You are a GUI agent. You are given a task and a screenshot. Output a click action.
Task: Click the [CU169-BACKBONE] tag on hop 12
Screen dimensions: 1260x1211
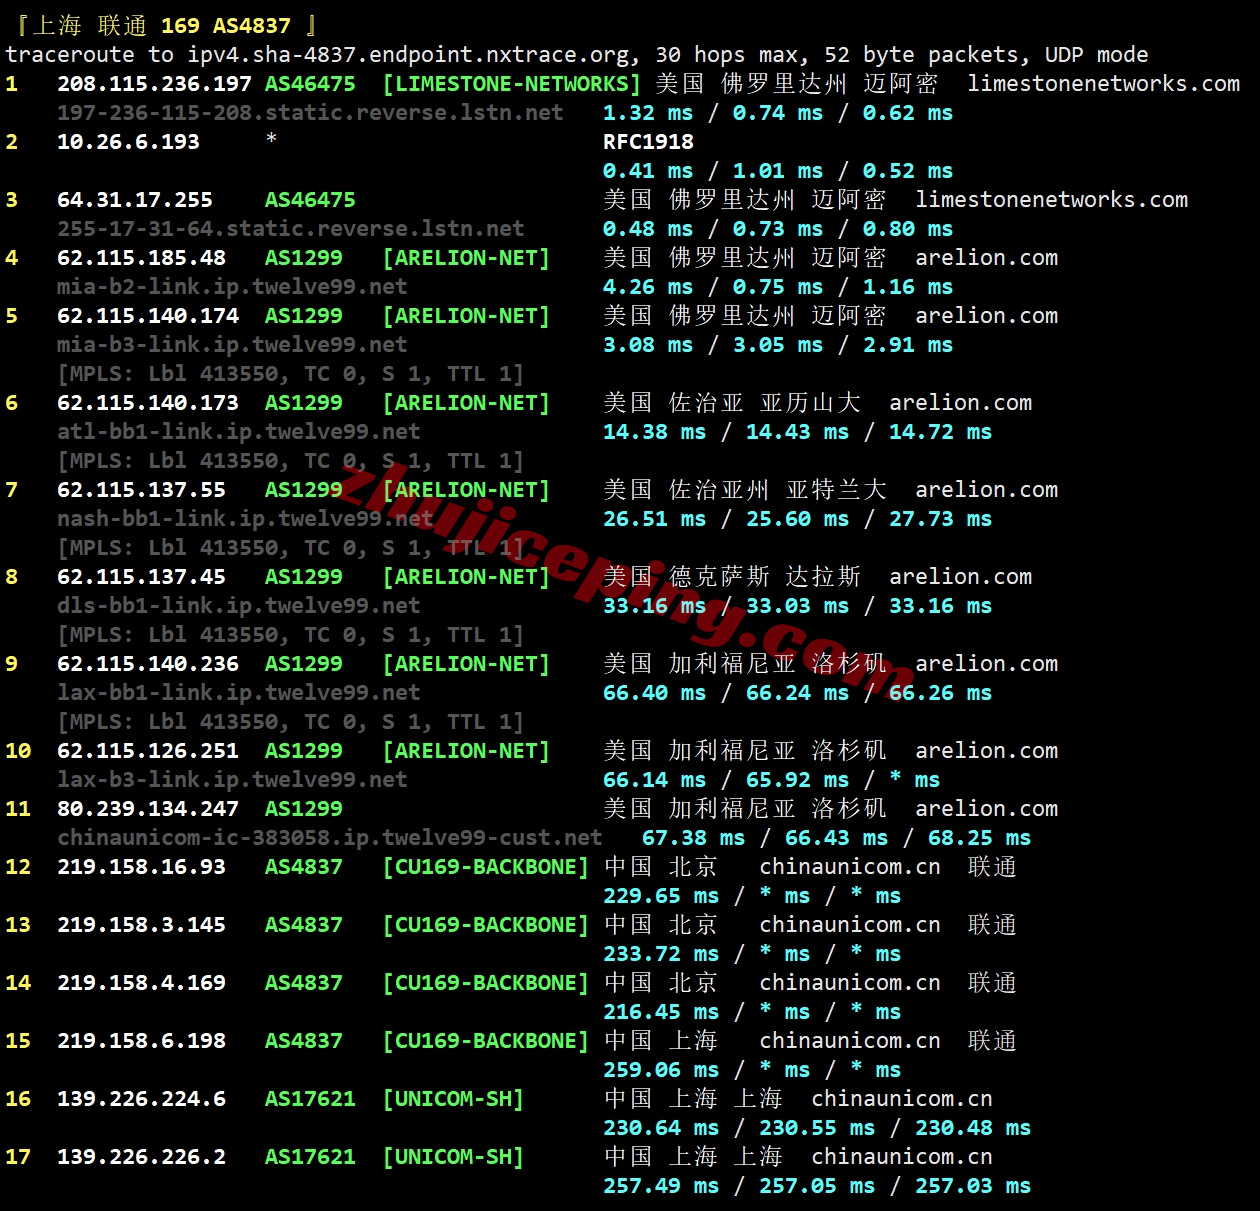coord(486,867)
